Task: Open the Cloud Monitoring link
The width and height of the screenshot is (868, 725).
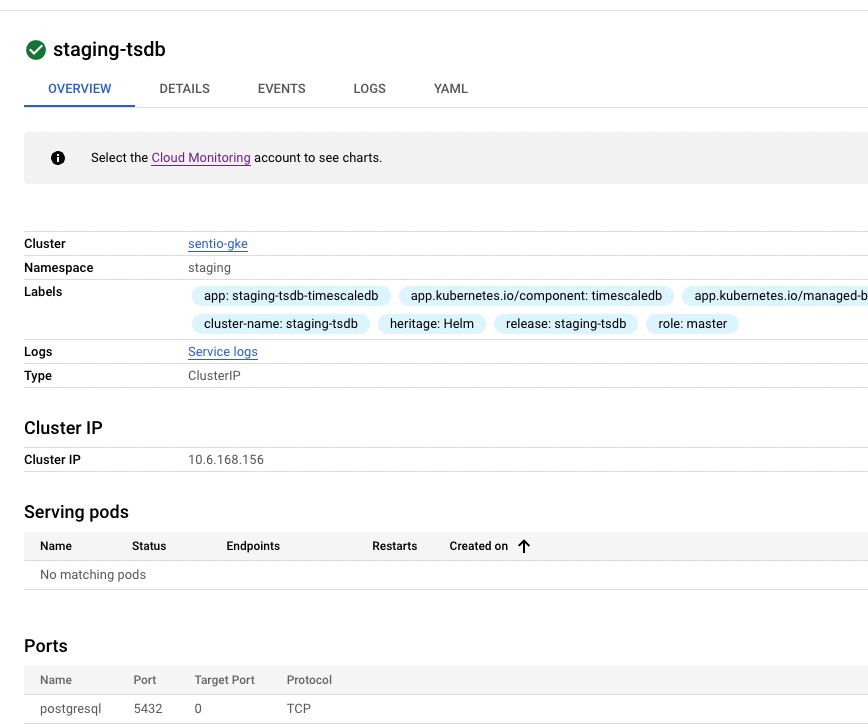Action: click(x=200, y=157)
